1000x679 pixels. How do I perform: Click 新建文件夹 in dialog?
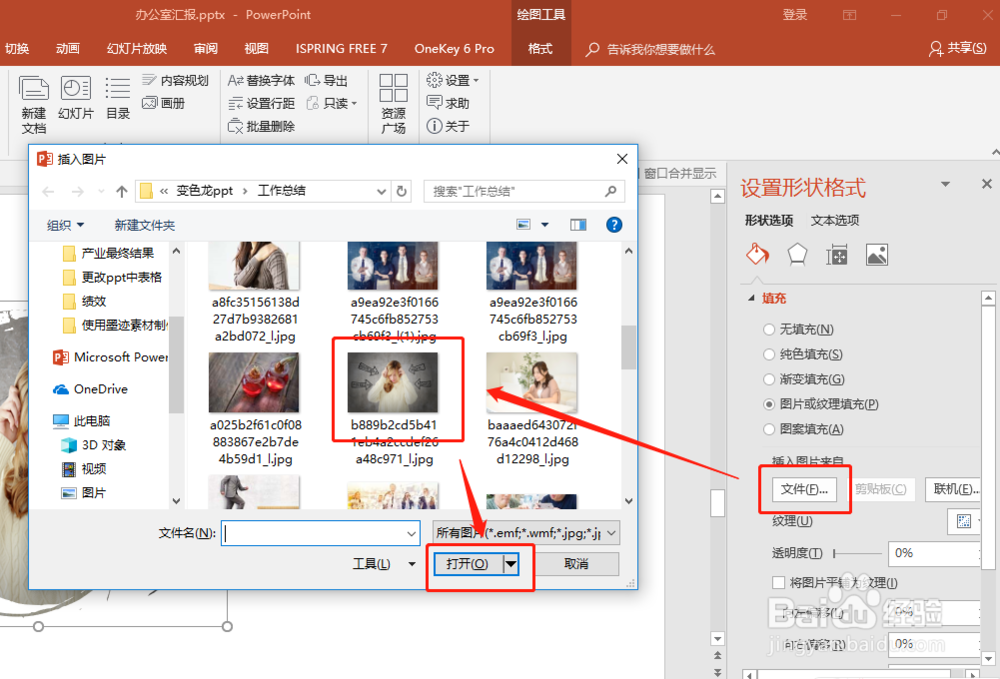coord(145,225)
